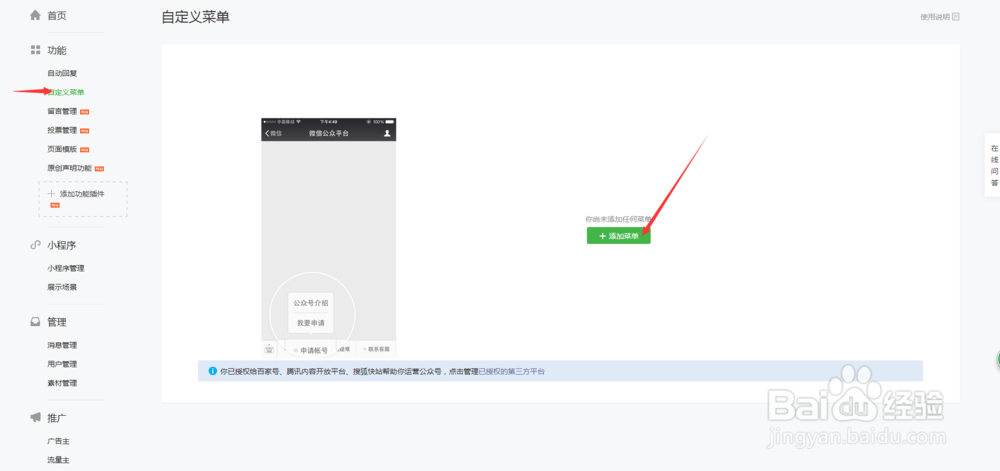Image resolution: width=1000 pixels, height=471 pixels.
Task: Click the 推广 section heading
Action: [57, 418]
